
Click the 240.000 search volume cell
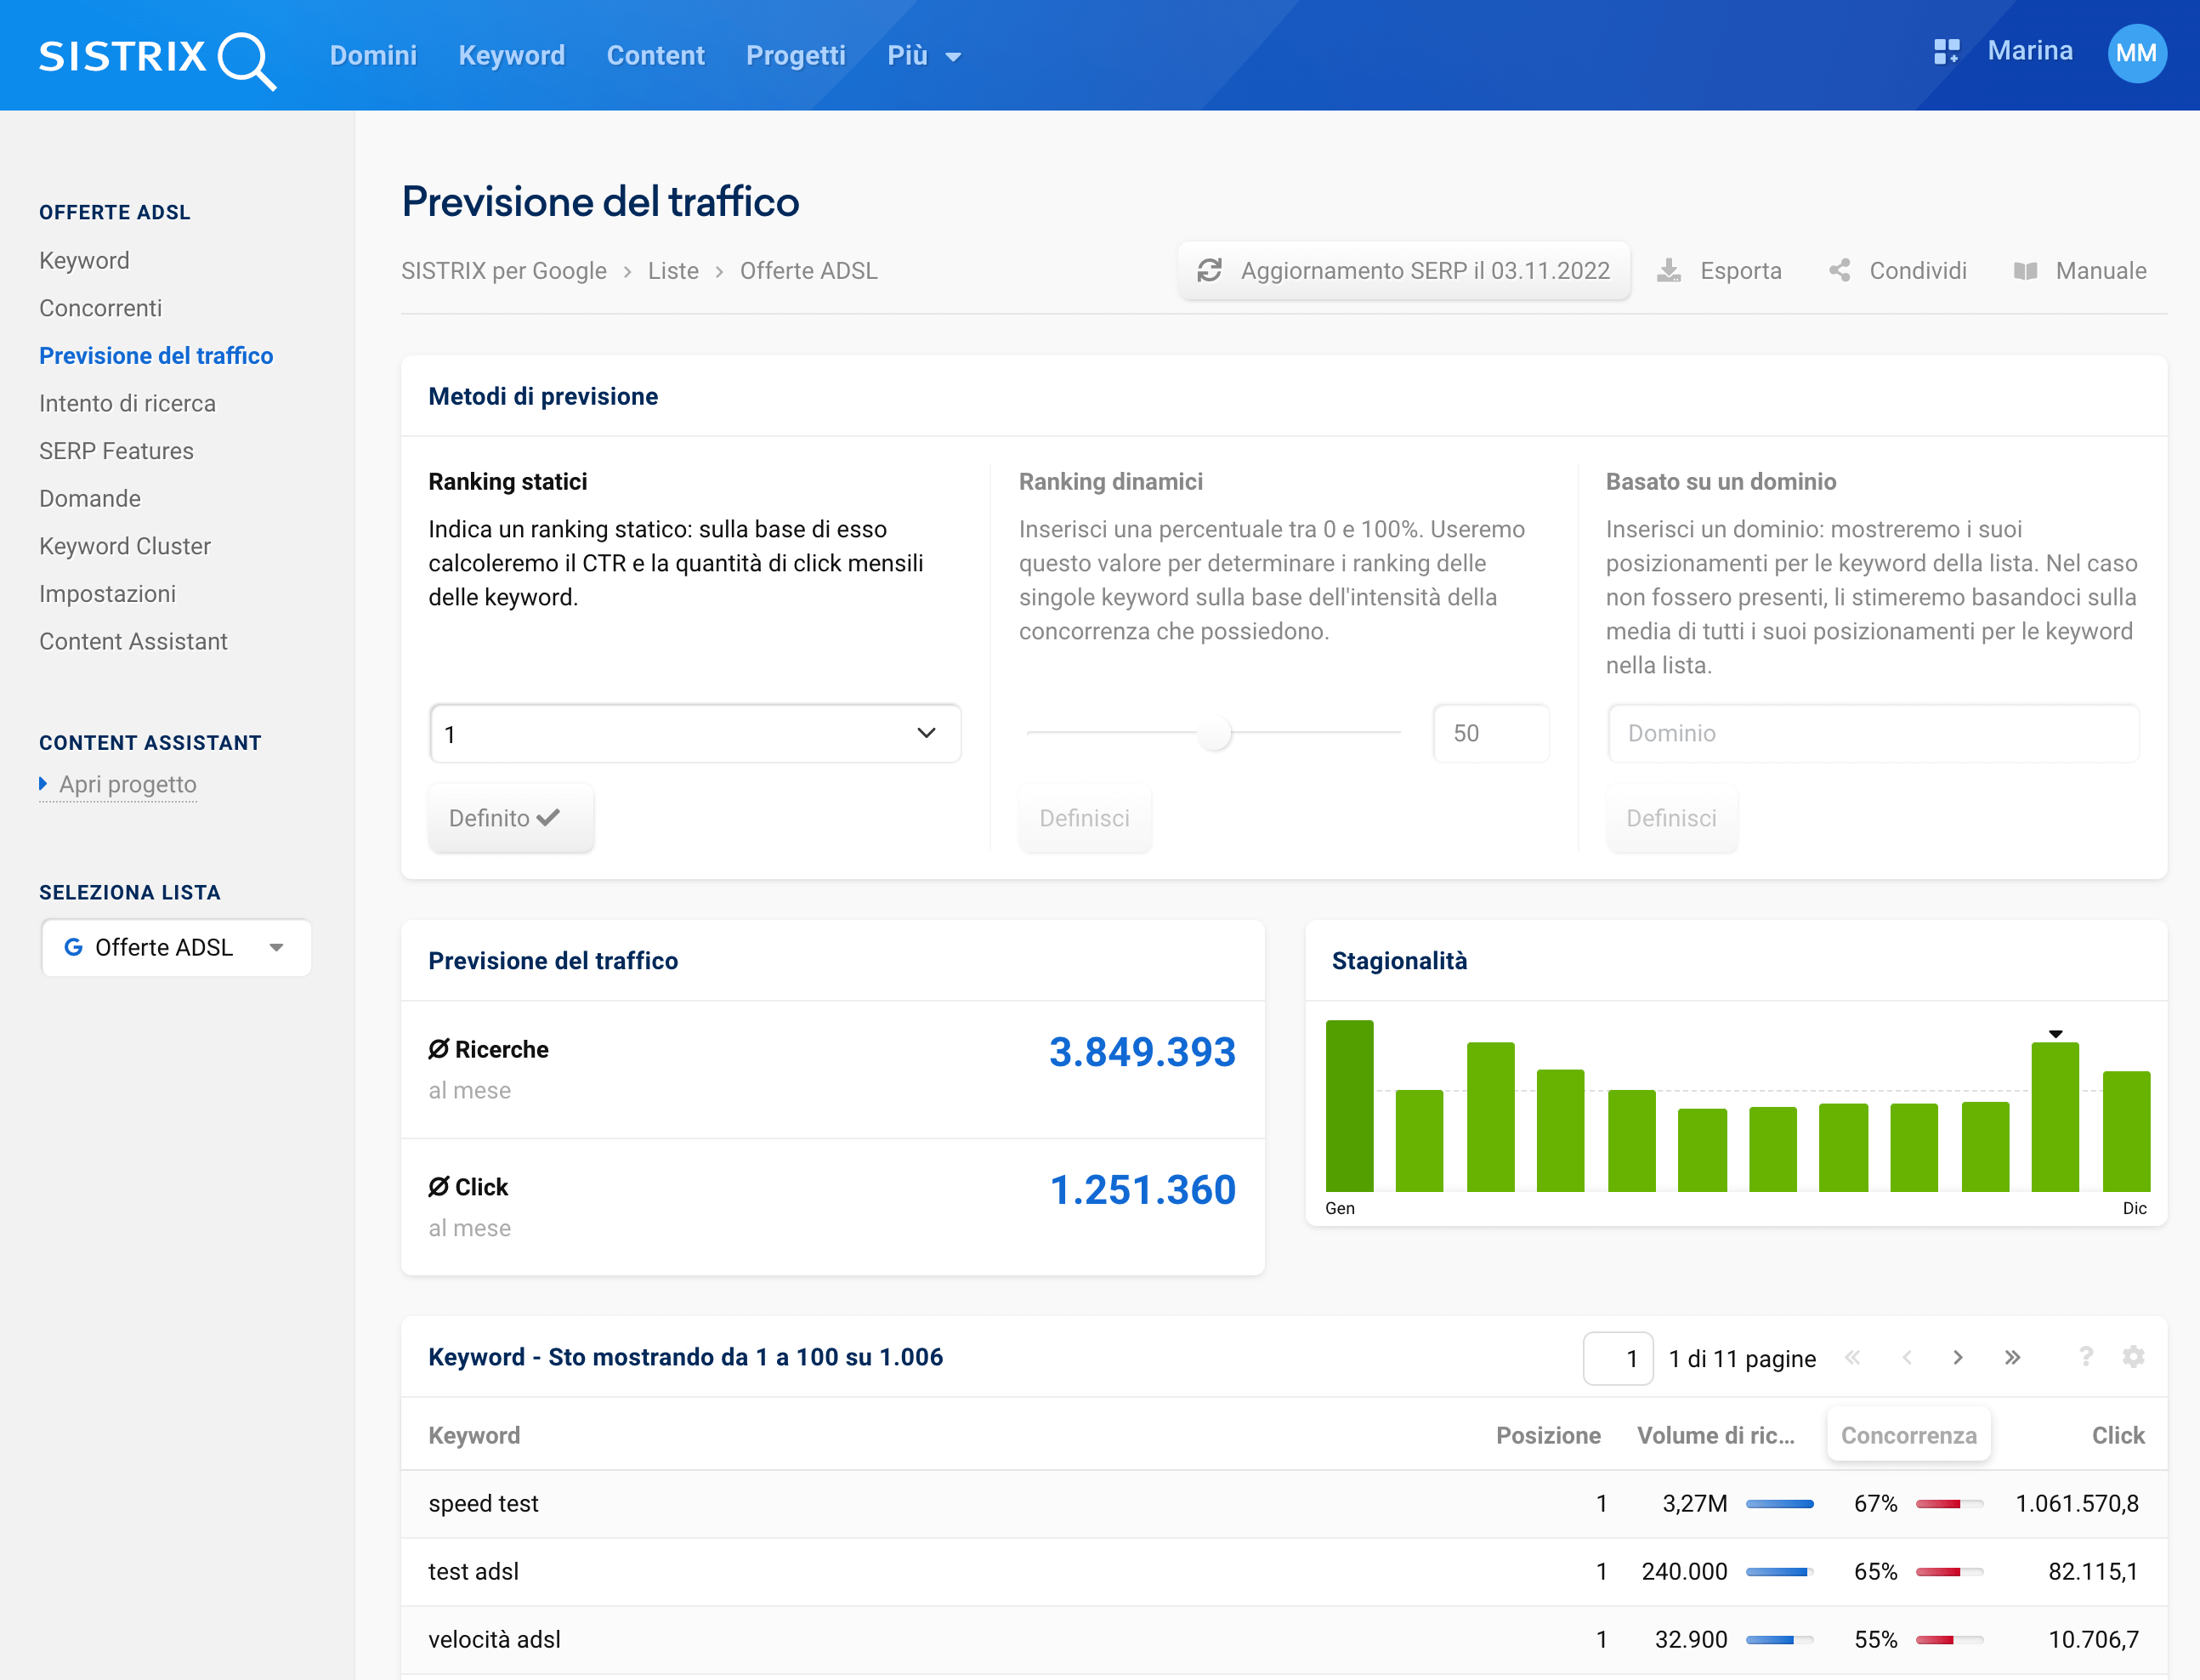pos(1684,1571)
